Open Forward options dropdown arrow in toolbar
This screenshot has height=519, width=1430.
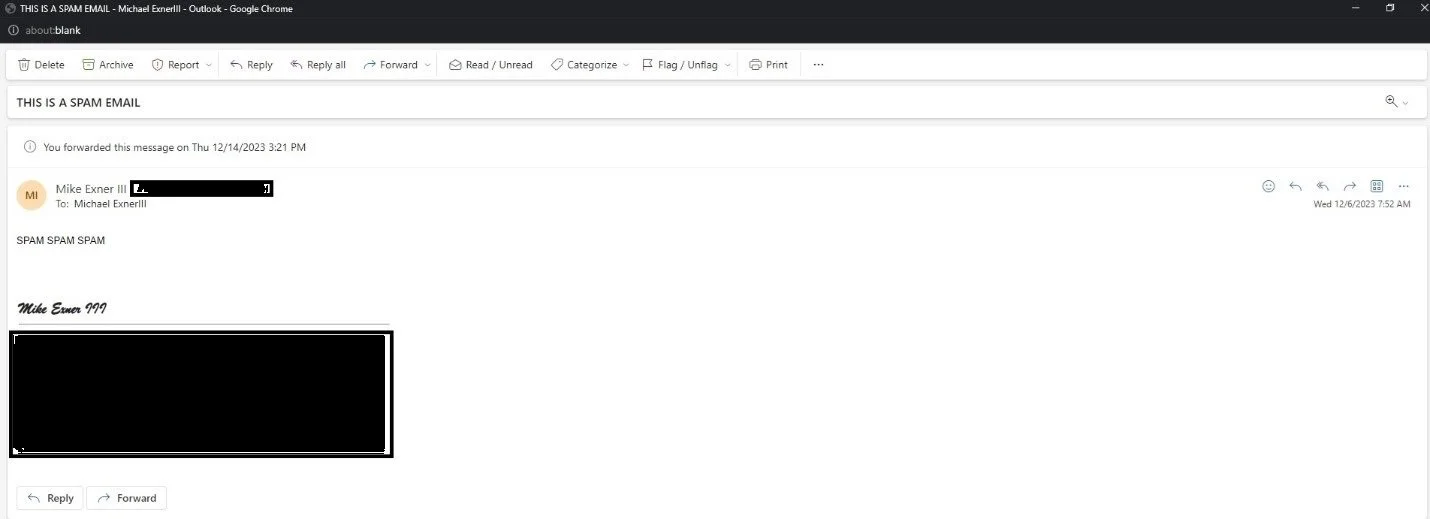tap(428, 65)
